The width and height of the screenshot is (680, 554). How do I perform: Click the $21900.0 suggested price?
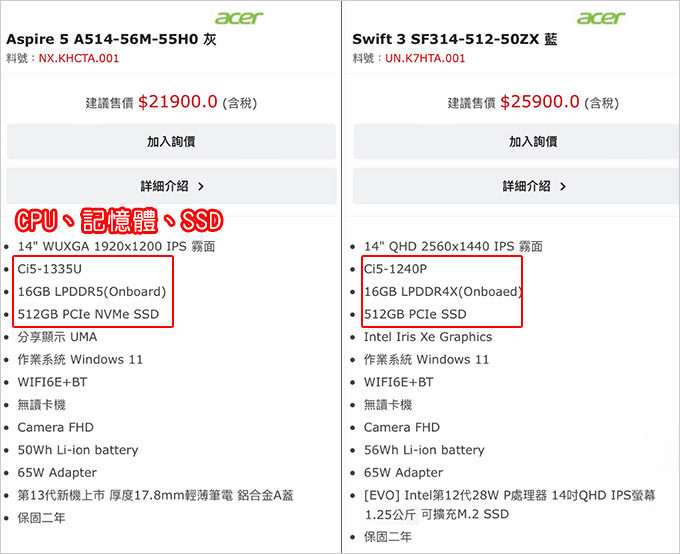[x=178, y=102]
